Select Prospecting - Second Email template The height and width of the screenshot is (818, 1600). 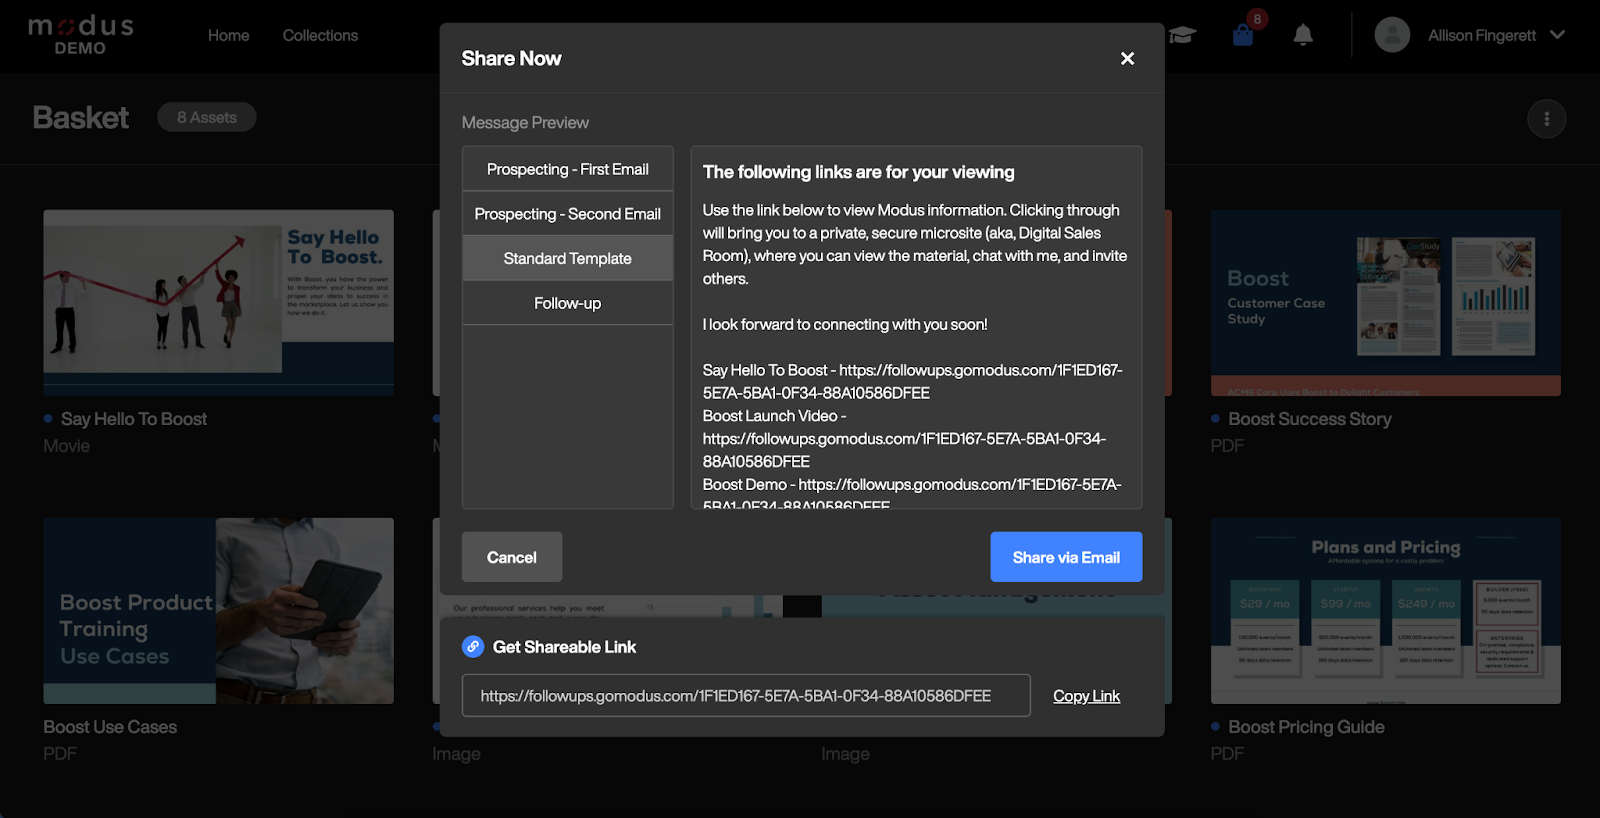[567, 214]
